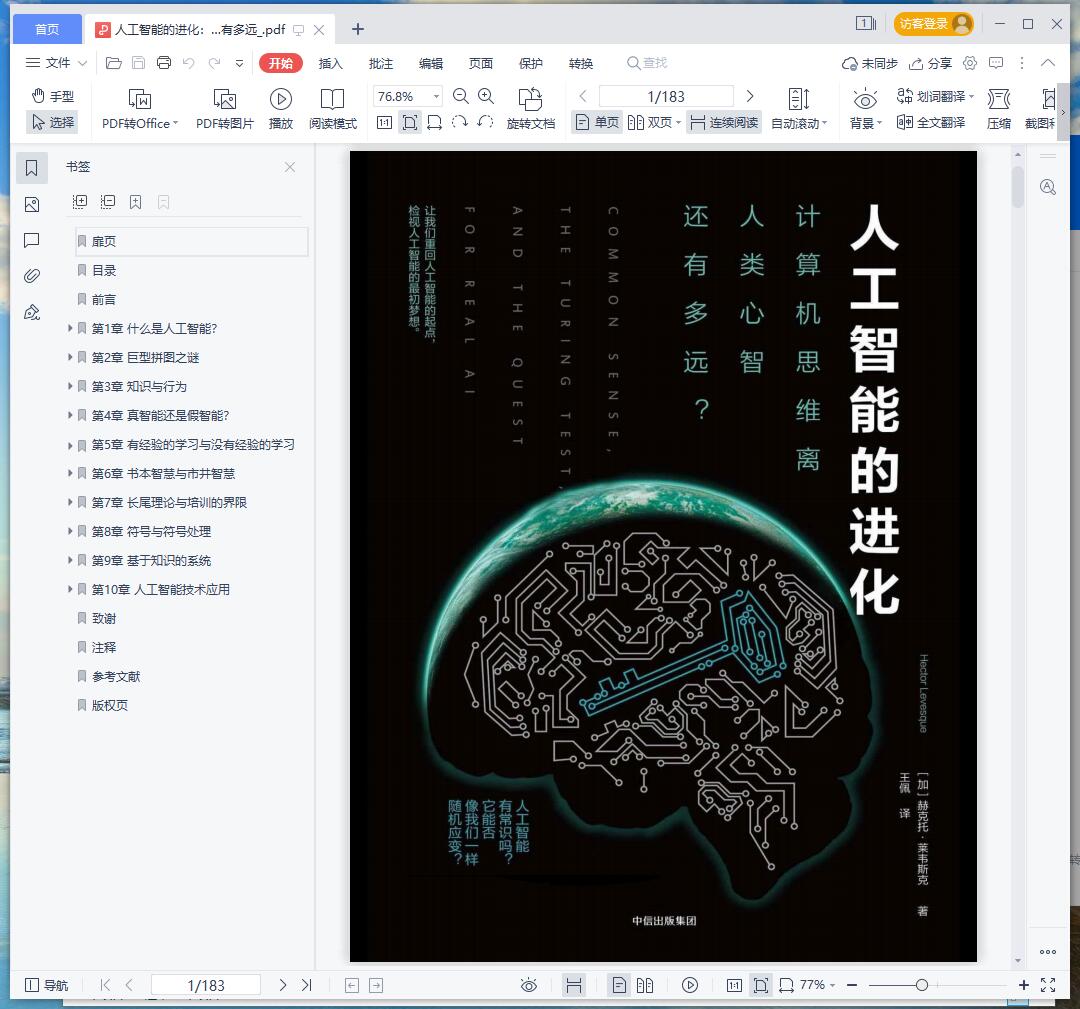Switch to the 保护 tab
1080x1009 pixels.
(531, 63)
